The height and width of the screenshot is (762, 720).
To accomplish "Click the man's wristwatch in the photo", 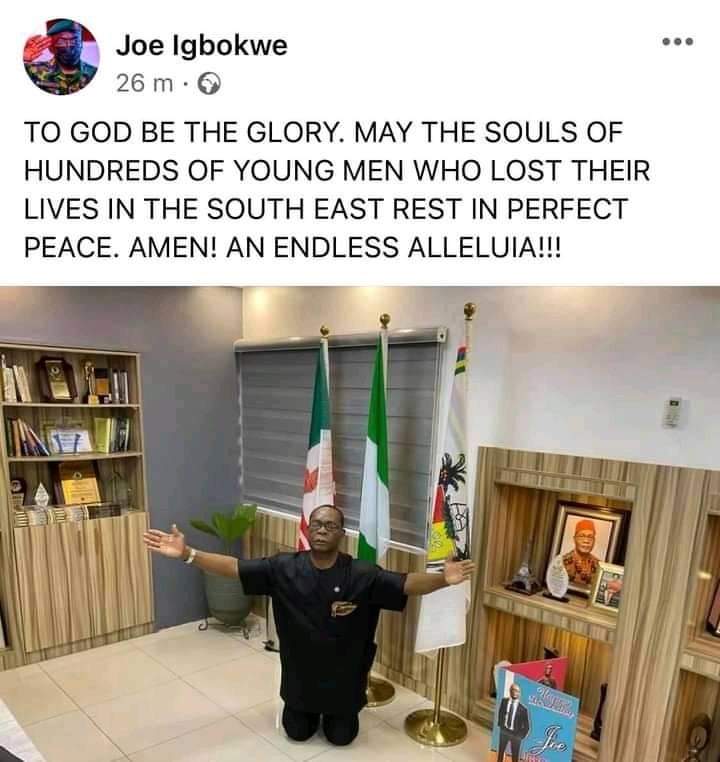I will coord(189,555).
